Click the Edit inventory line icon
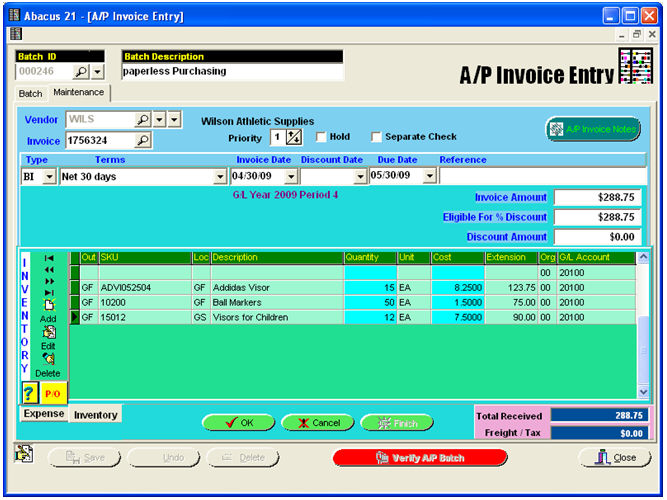Screen dimensions: 667x500 (48, 332)
